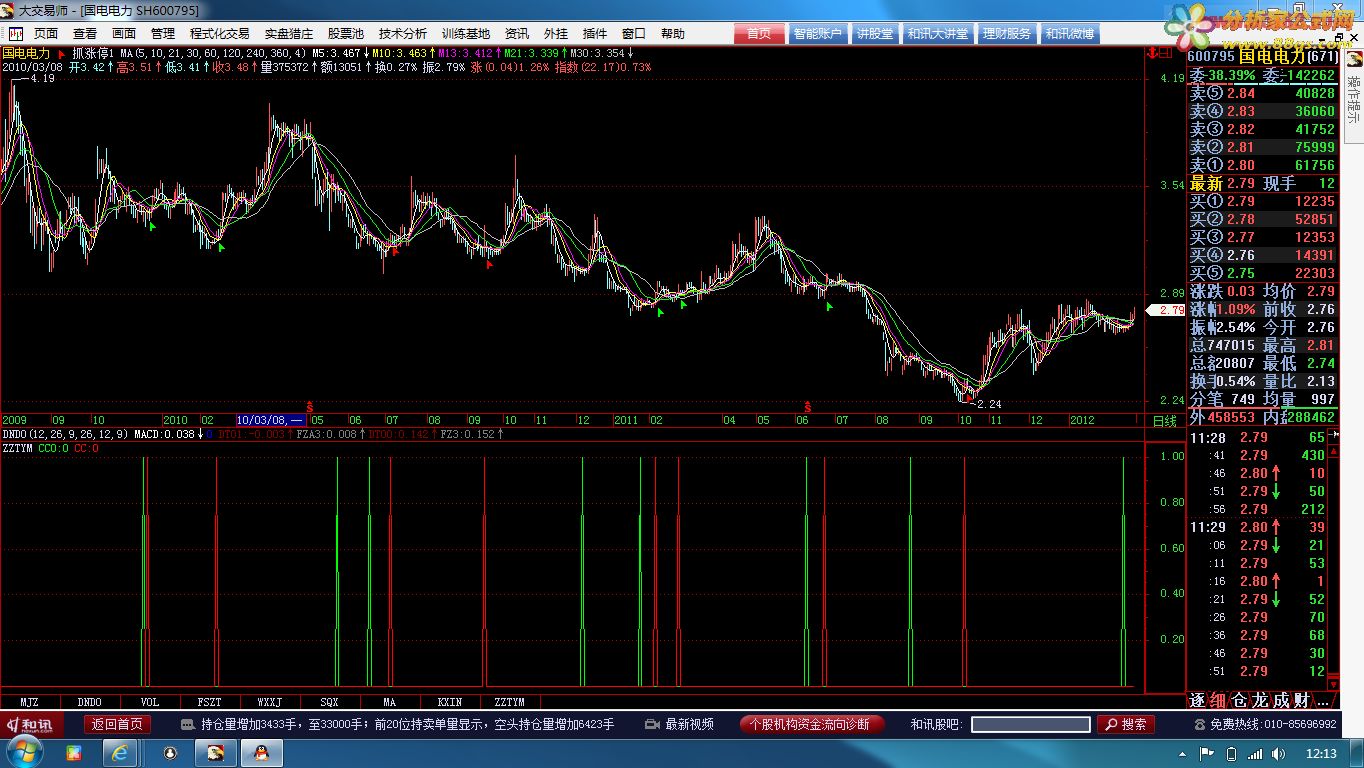Switch to the FSZT indicator tab

210,702
